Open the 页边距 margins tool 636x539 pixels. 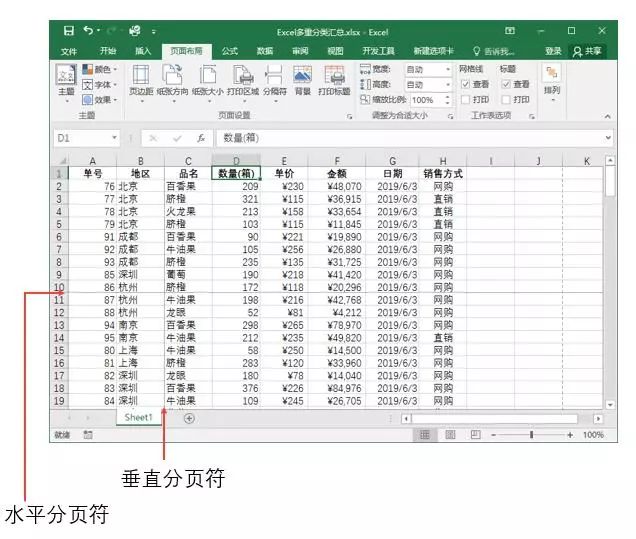[x=141, y=78]
